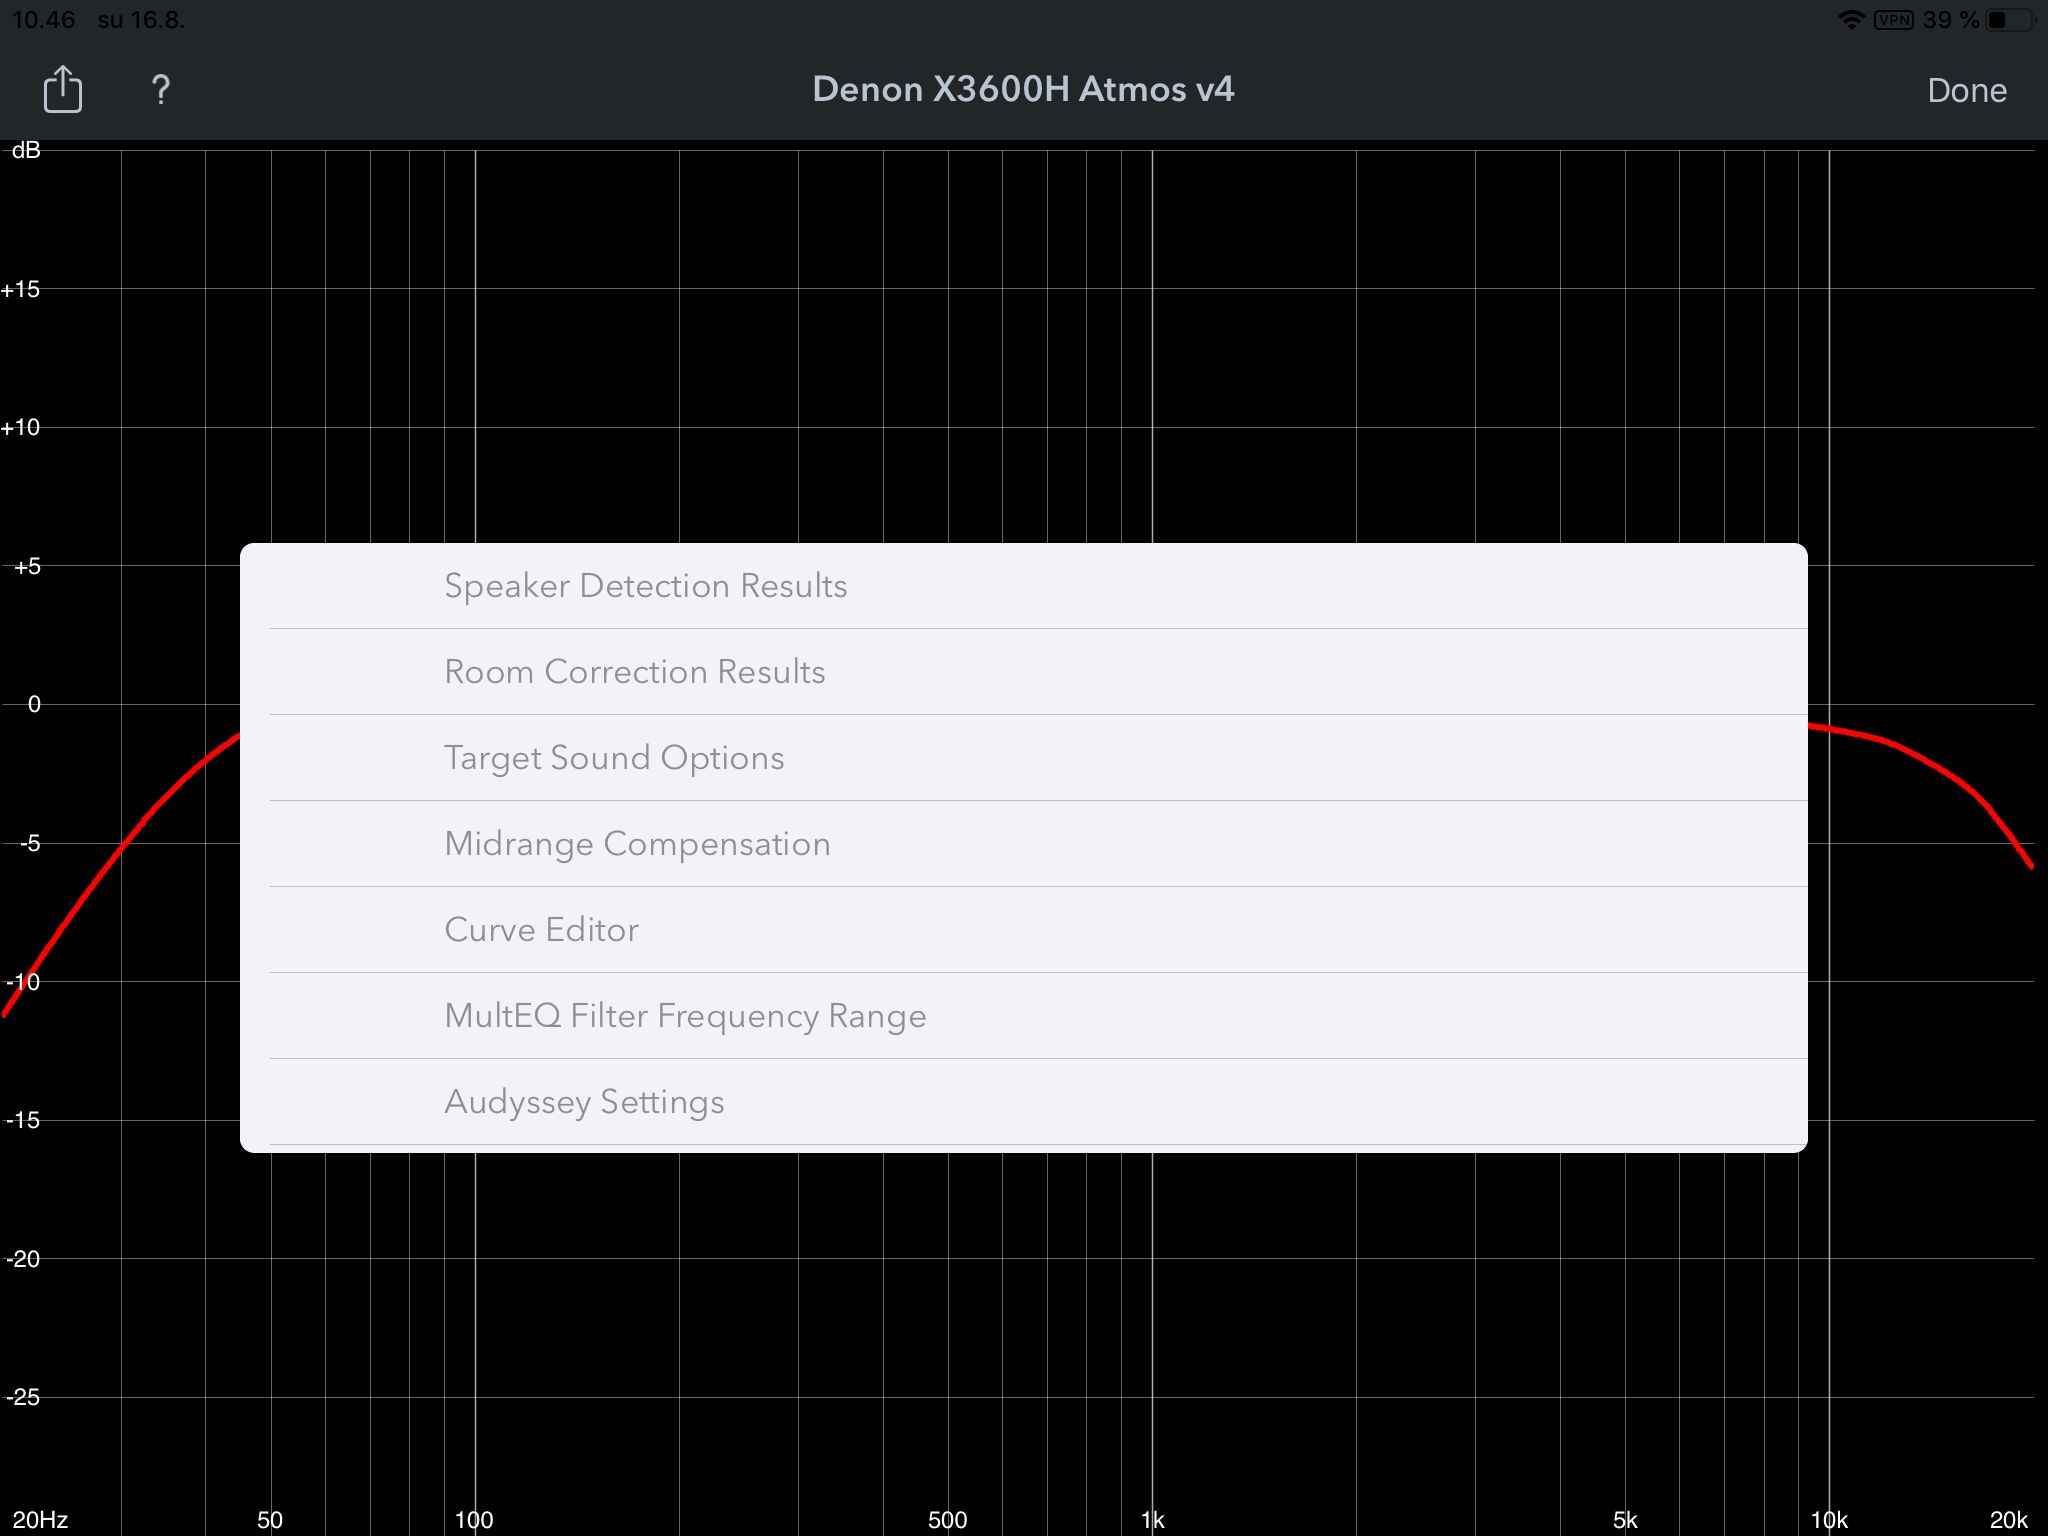The image size is (2048, 1536).
Task: Open Speaker Detection Results
Action: point(1024,586)
